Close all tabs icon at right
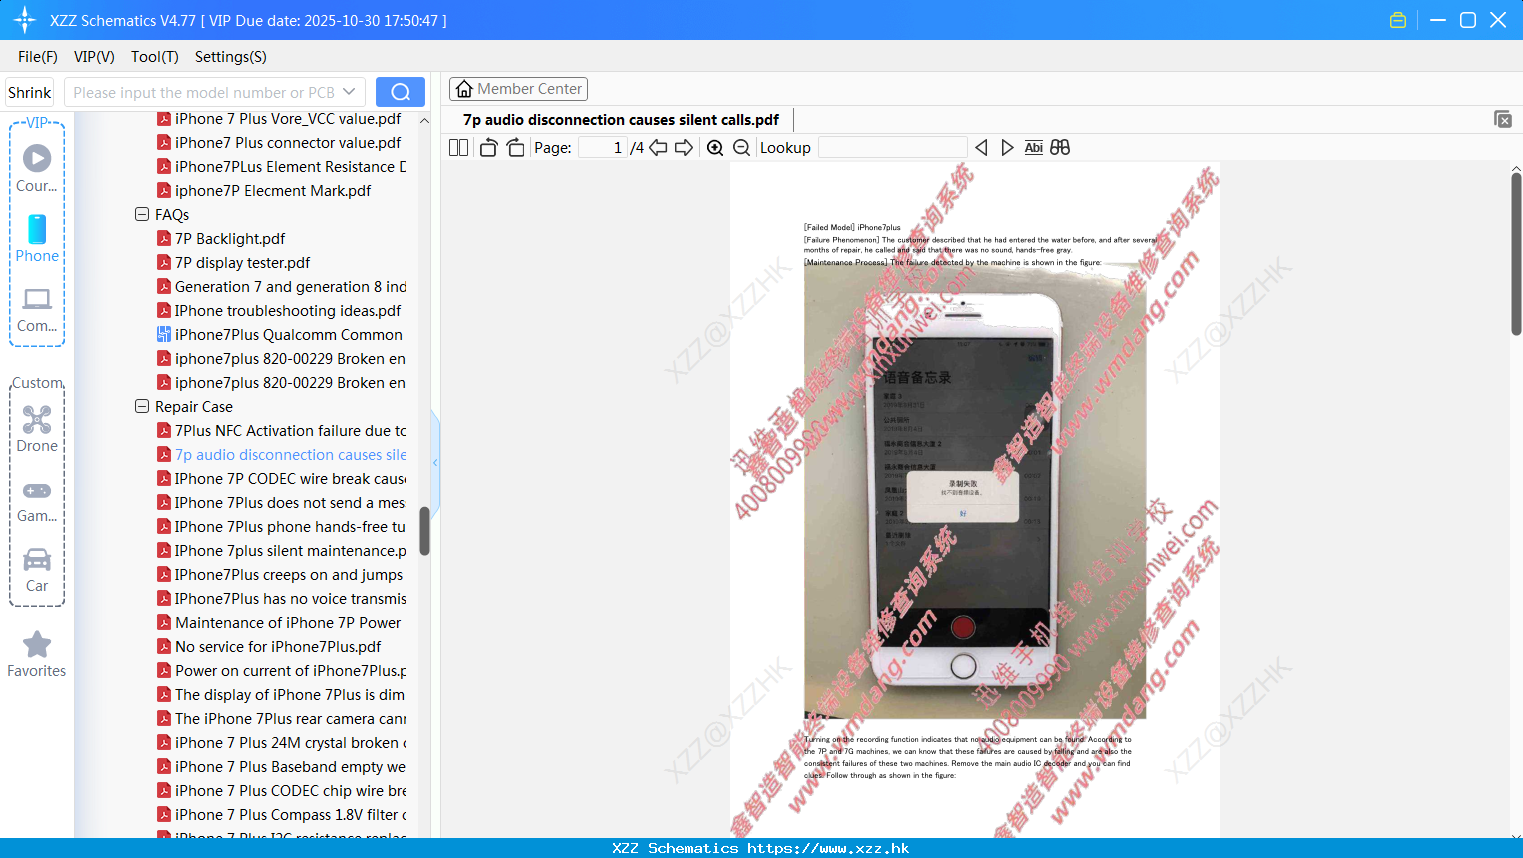Viewport: 1523px width, 858px height. click(x=1503, y=119)
